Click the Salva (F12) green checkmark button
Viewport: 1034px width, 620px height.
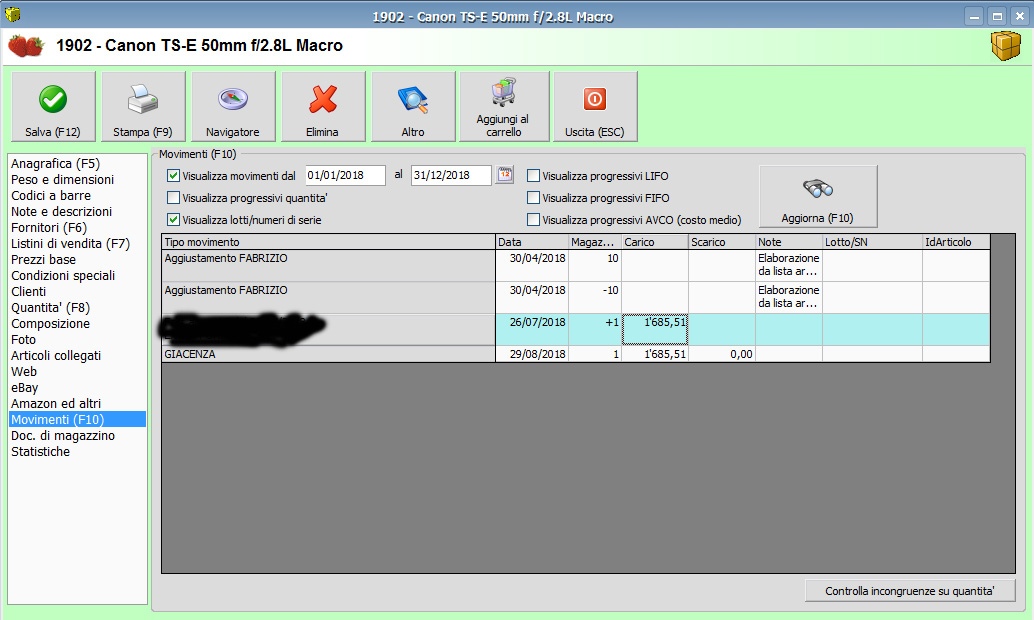[x=53, y=106]
